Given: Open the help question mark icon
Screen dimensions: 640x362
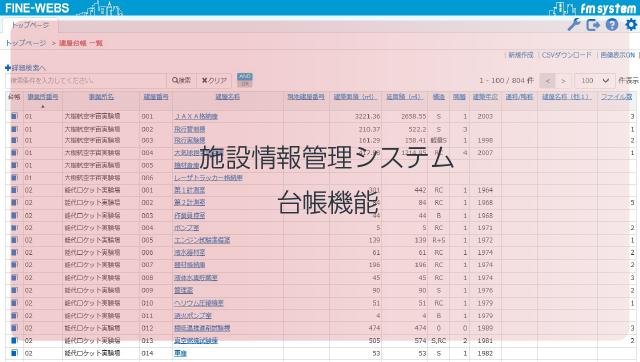Looking at the screenshot, I should coord(612,25).
